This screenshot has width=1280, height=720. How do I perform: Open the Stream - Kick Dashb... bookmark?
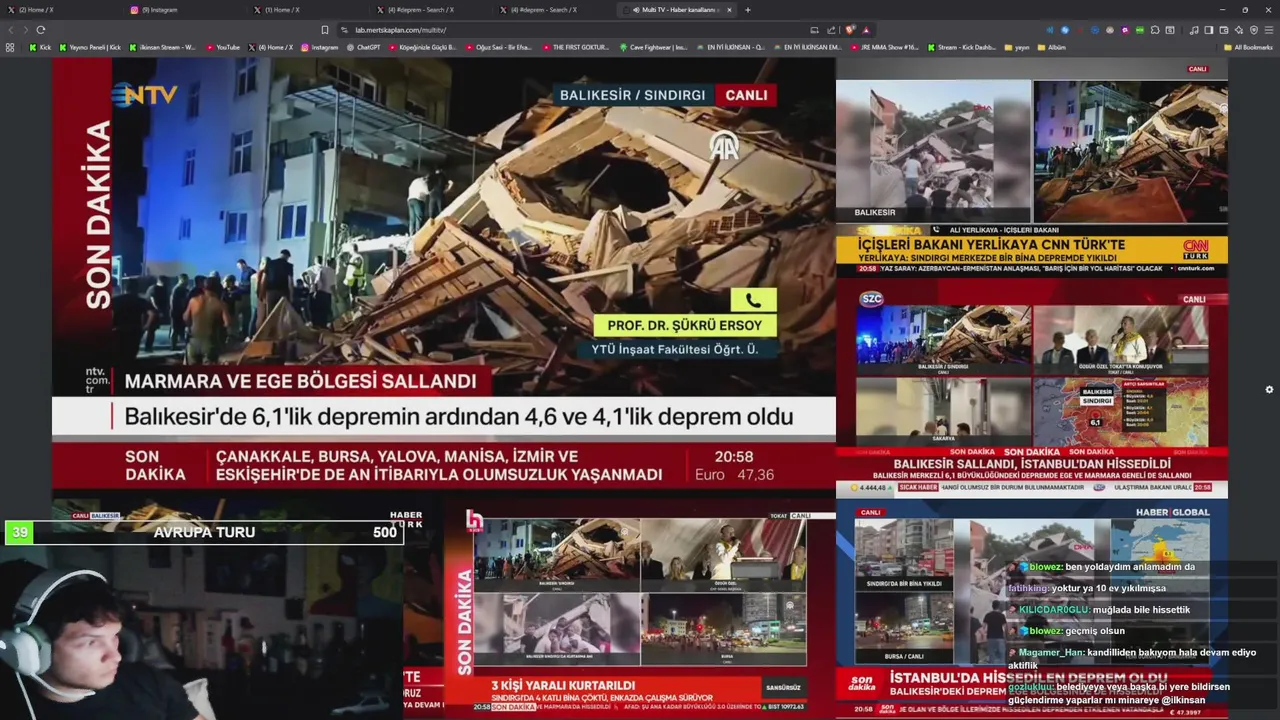pos(961,47)
